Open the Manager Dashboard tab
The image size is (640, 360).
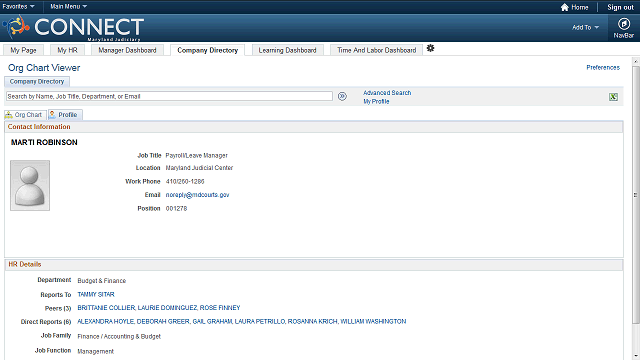[x=127, y=50]
